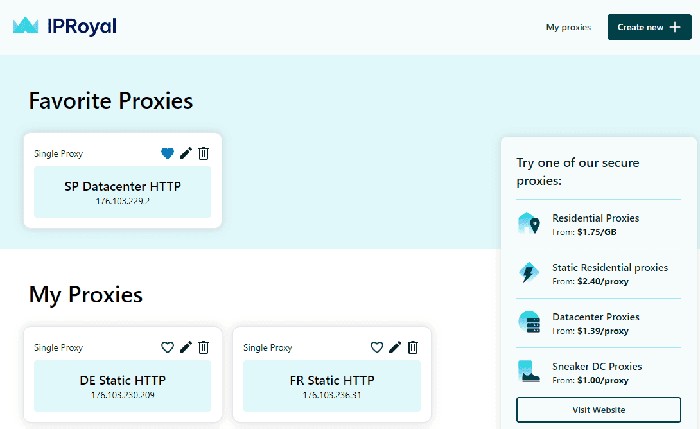Edit the DE Static HTTP proxy
Viewport: 700px width, 429px height.
(185, 348)
